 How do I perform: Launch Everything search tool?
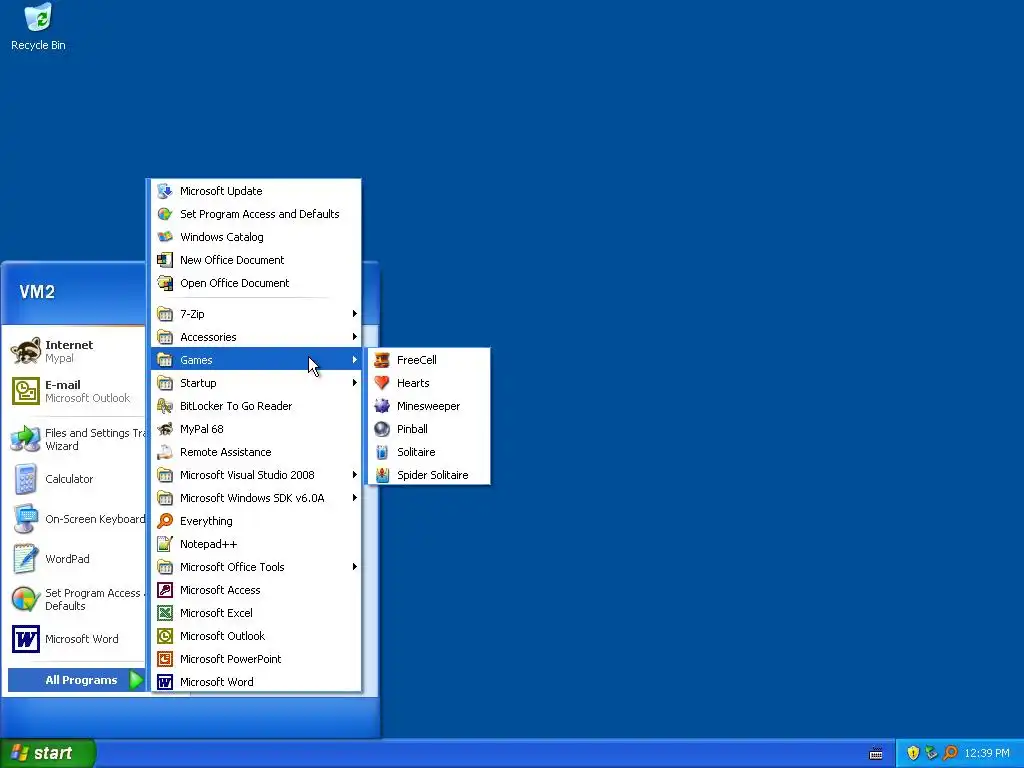[x=256, y=520]
